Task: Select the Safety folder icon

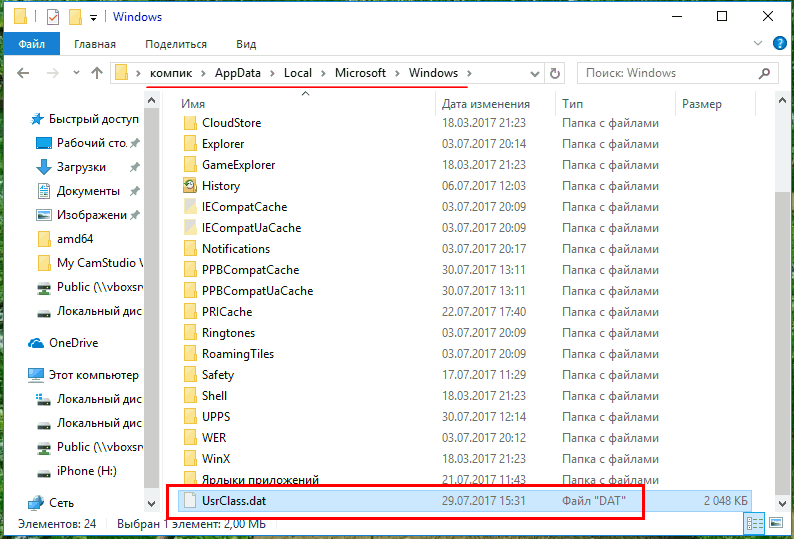Action: coord(190,375)
